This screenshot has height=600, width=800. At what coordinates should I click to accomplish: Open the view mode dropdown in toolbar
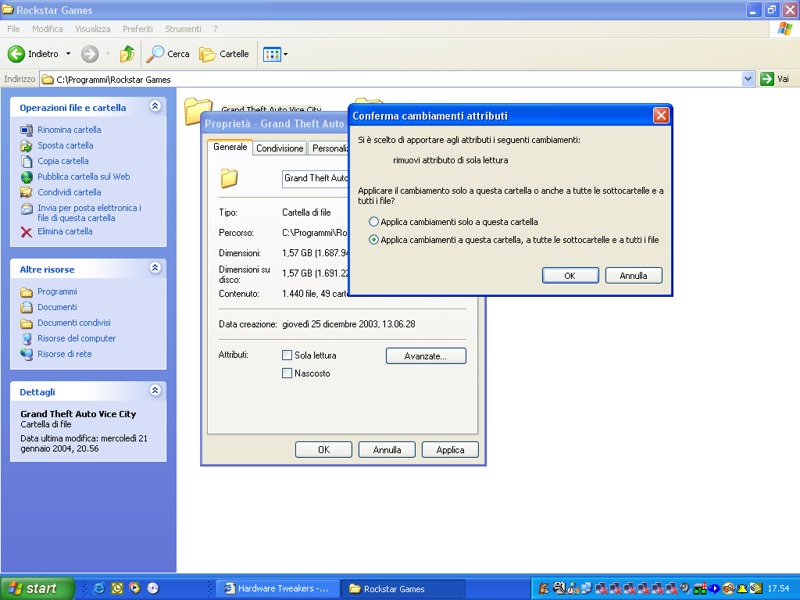[285, 54]
